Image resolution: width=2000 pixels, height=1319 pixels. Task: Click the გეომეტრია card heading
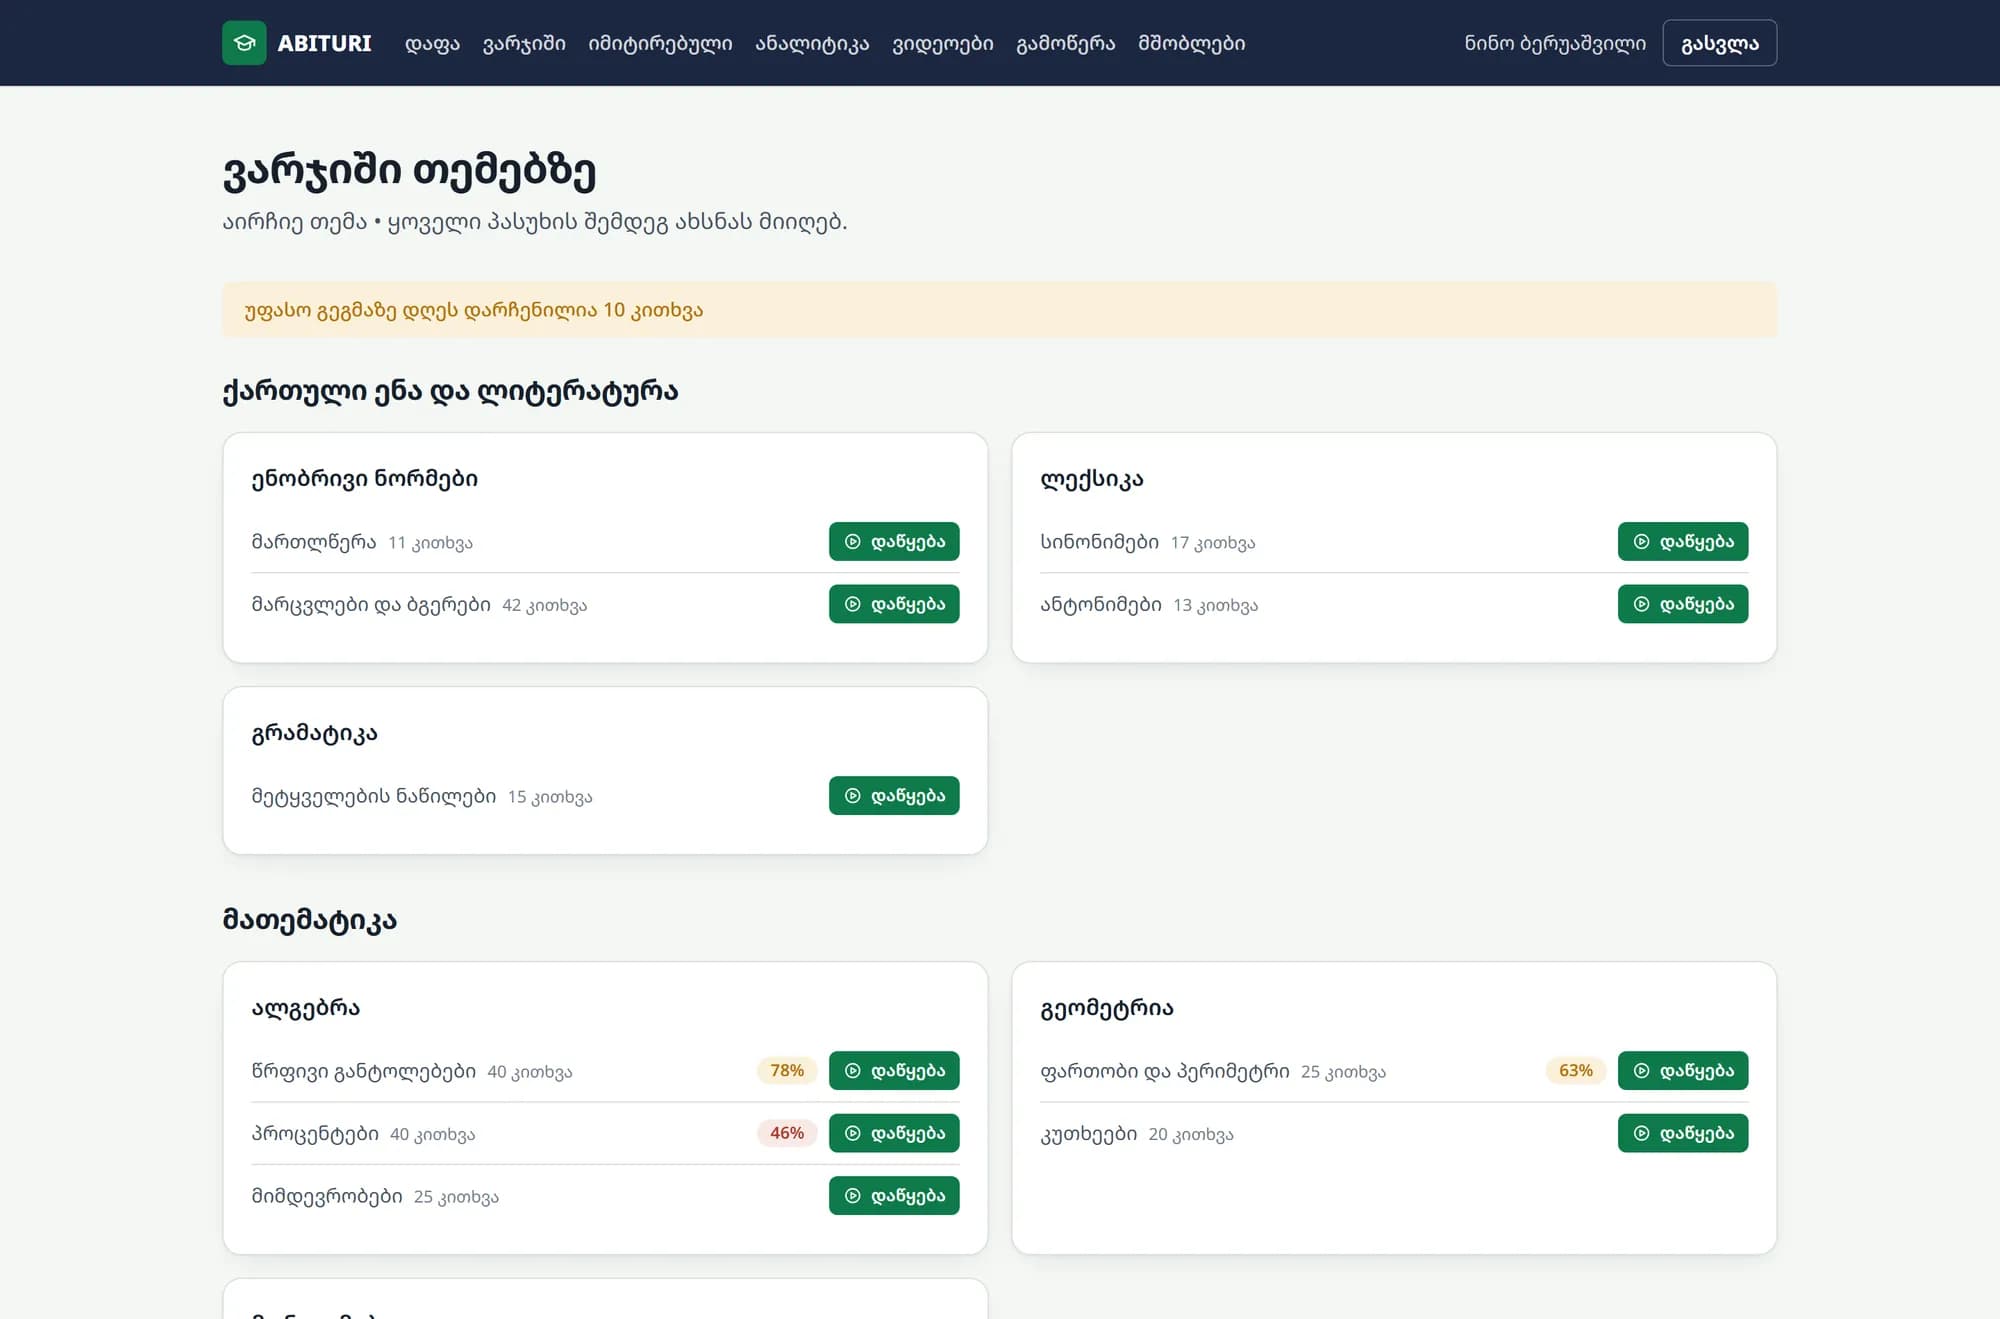pyautogui.click(x=1107, y=1008)
